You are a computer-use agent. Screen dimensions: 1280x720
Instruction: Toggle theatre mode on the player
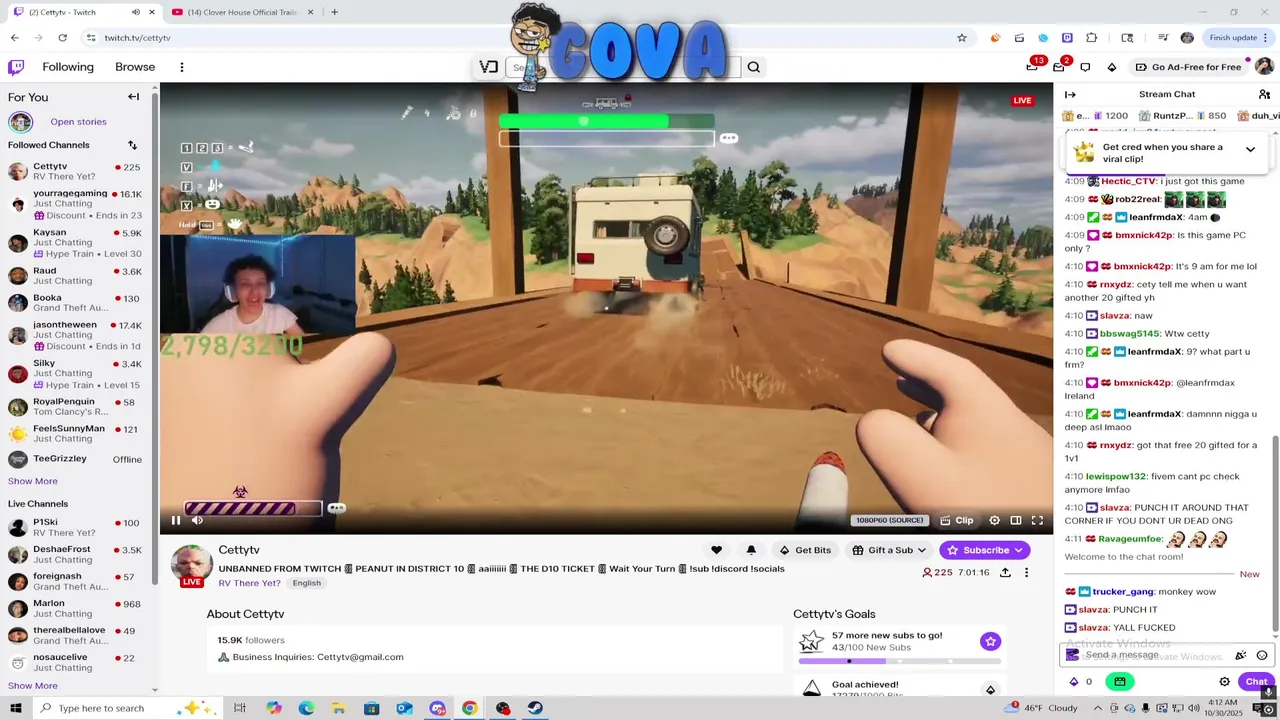tap(1016, 520)
